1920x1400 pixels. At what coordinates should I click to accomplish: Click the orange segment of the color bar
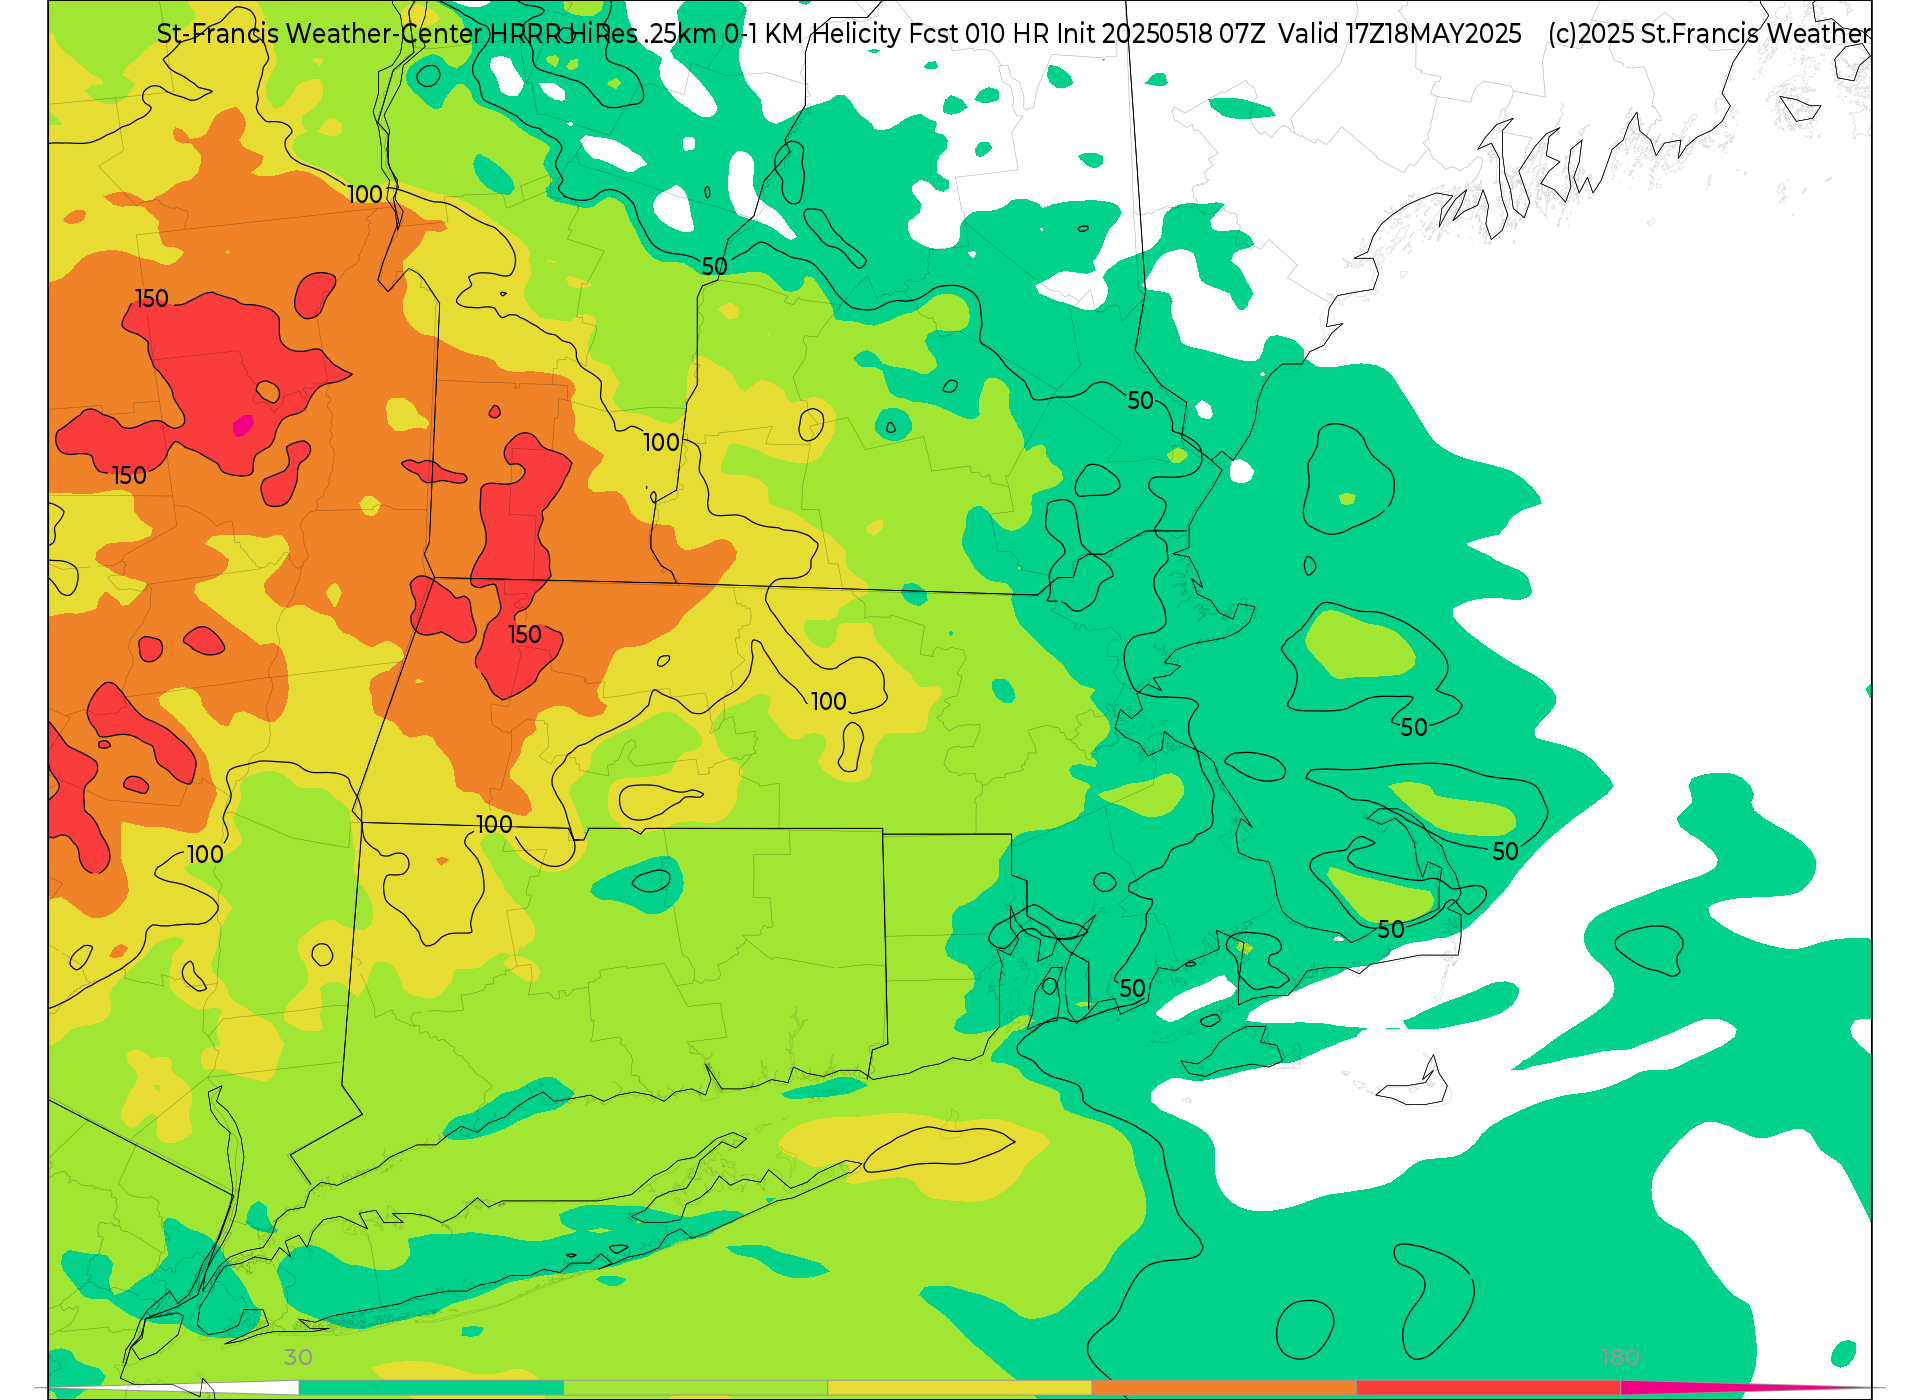point(1224,1387)
